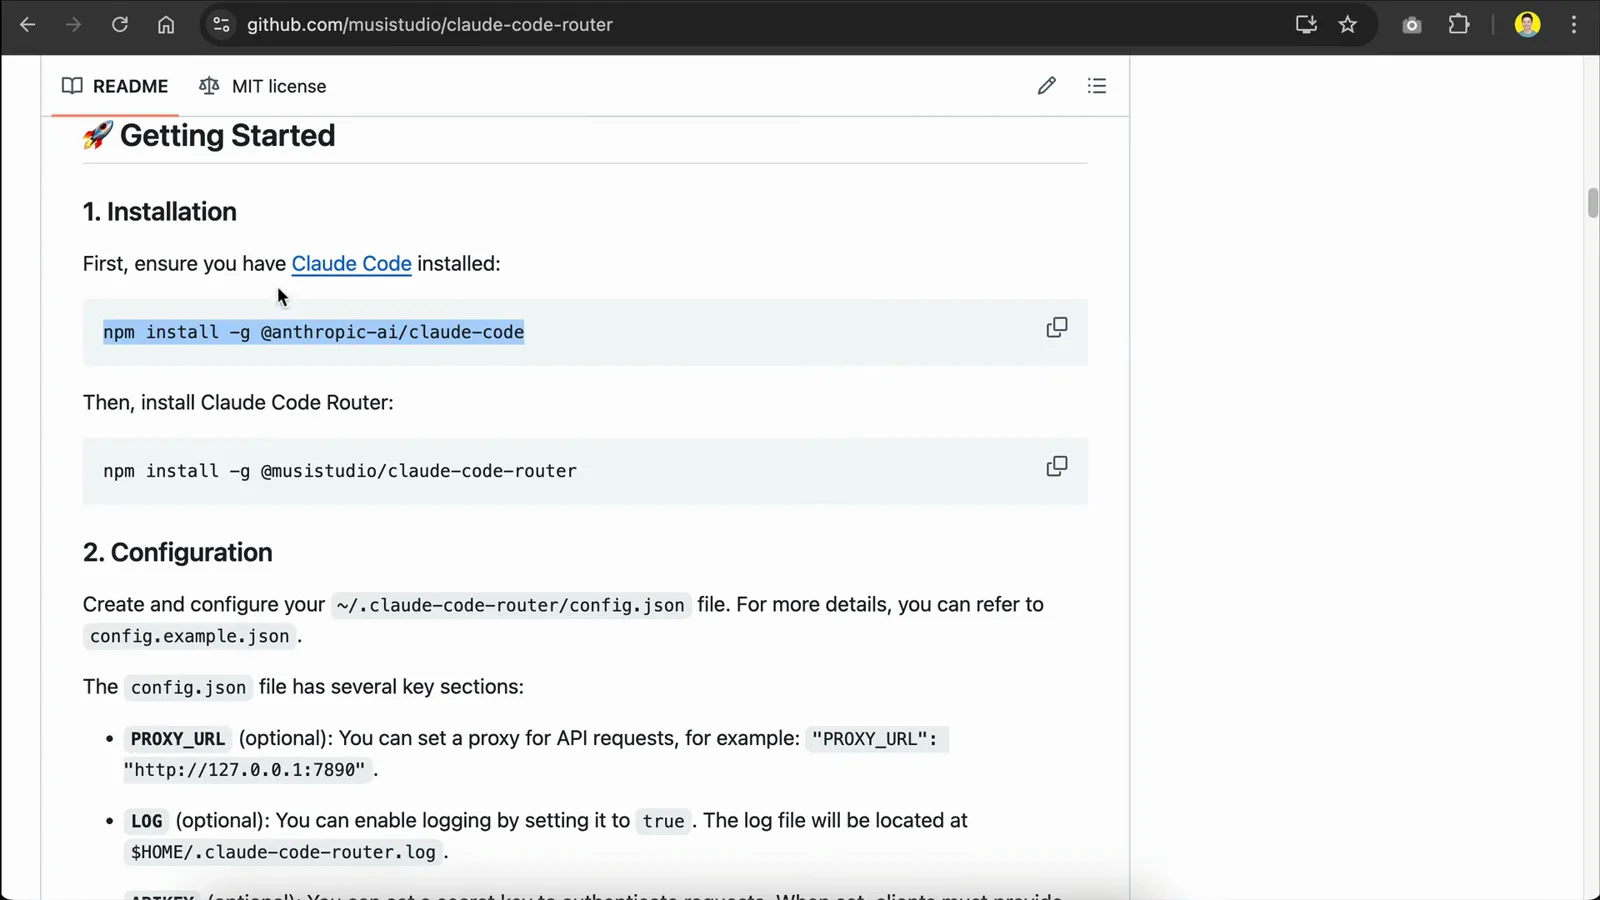
Task: Click the address bar URL
Action: [x=430, y=24]
